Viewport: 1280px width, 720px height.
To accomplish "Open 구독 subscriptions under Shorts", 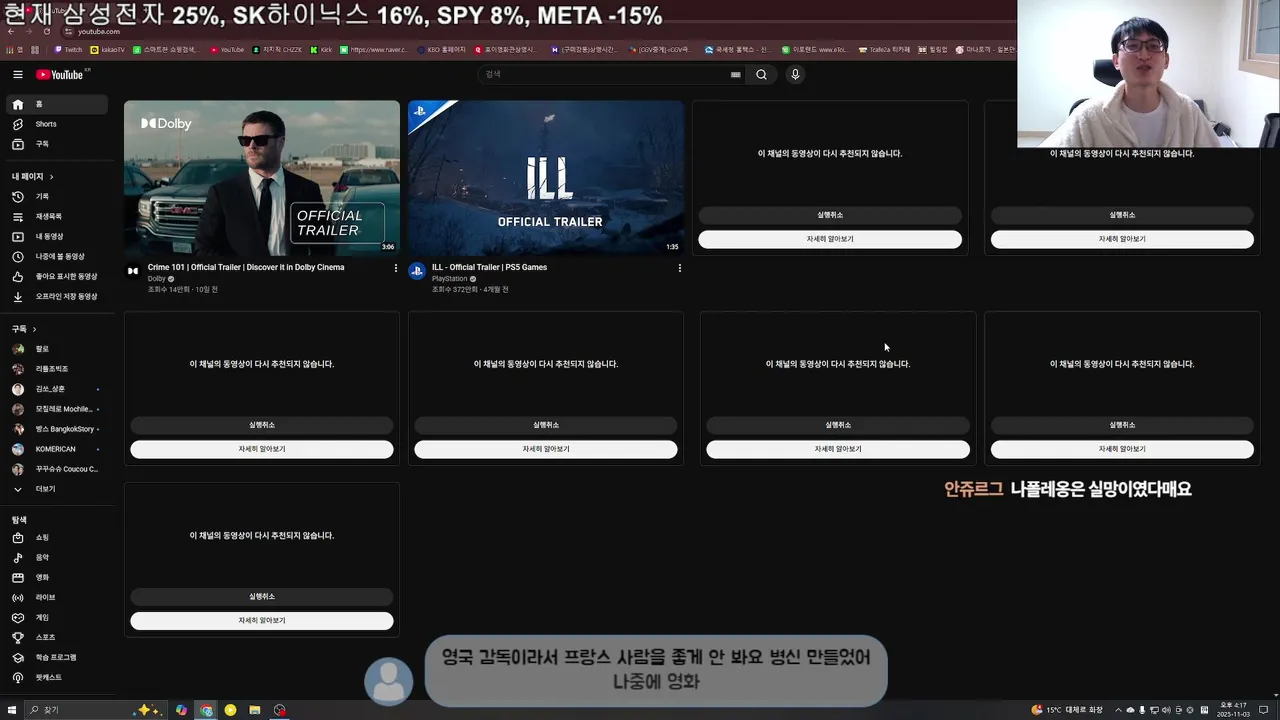I will pyautogui.click(x=56, y=144).
